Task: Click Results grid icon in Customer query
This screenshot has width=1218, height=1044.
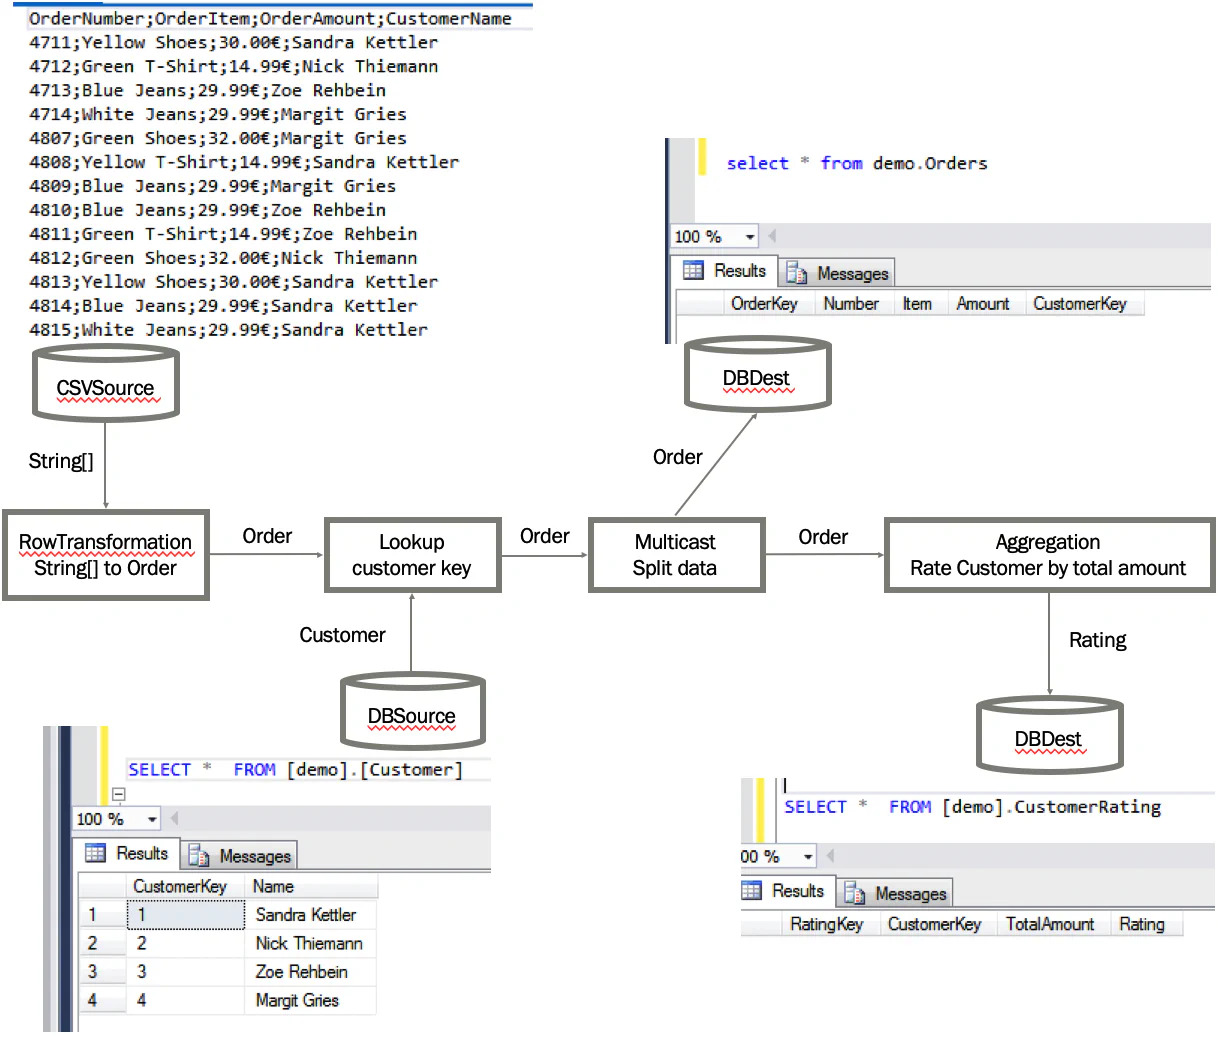Action: (96, 853)
